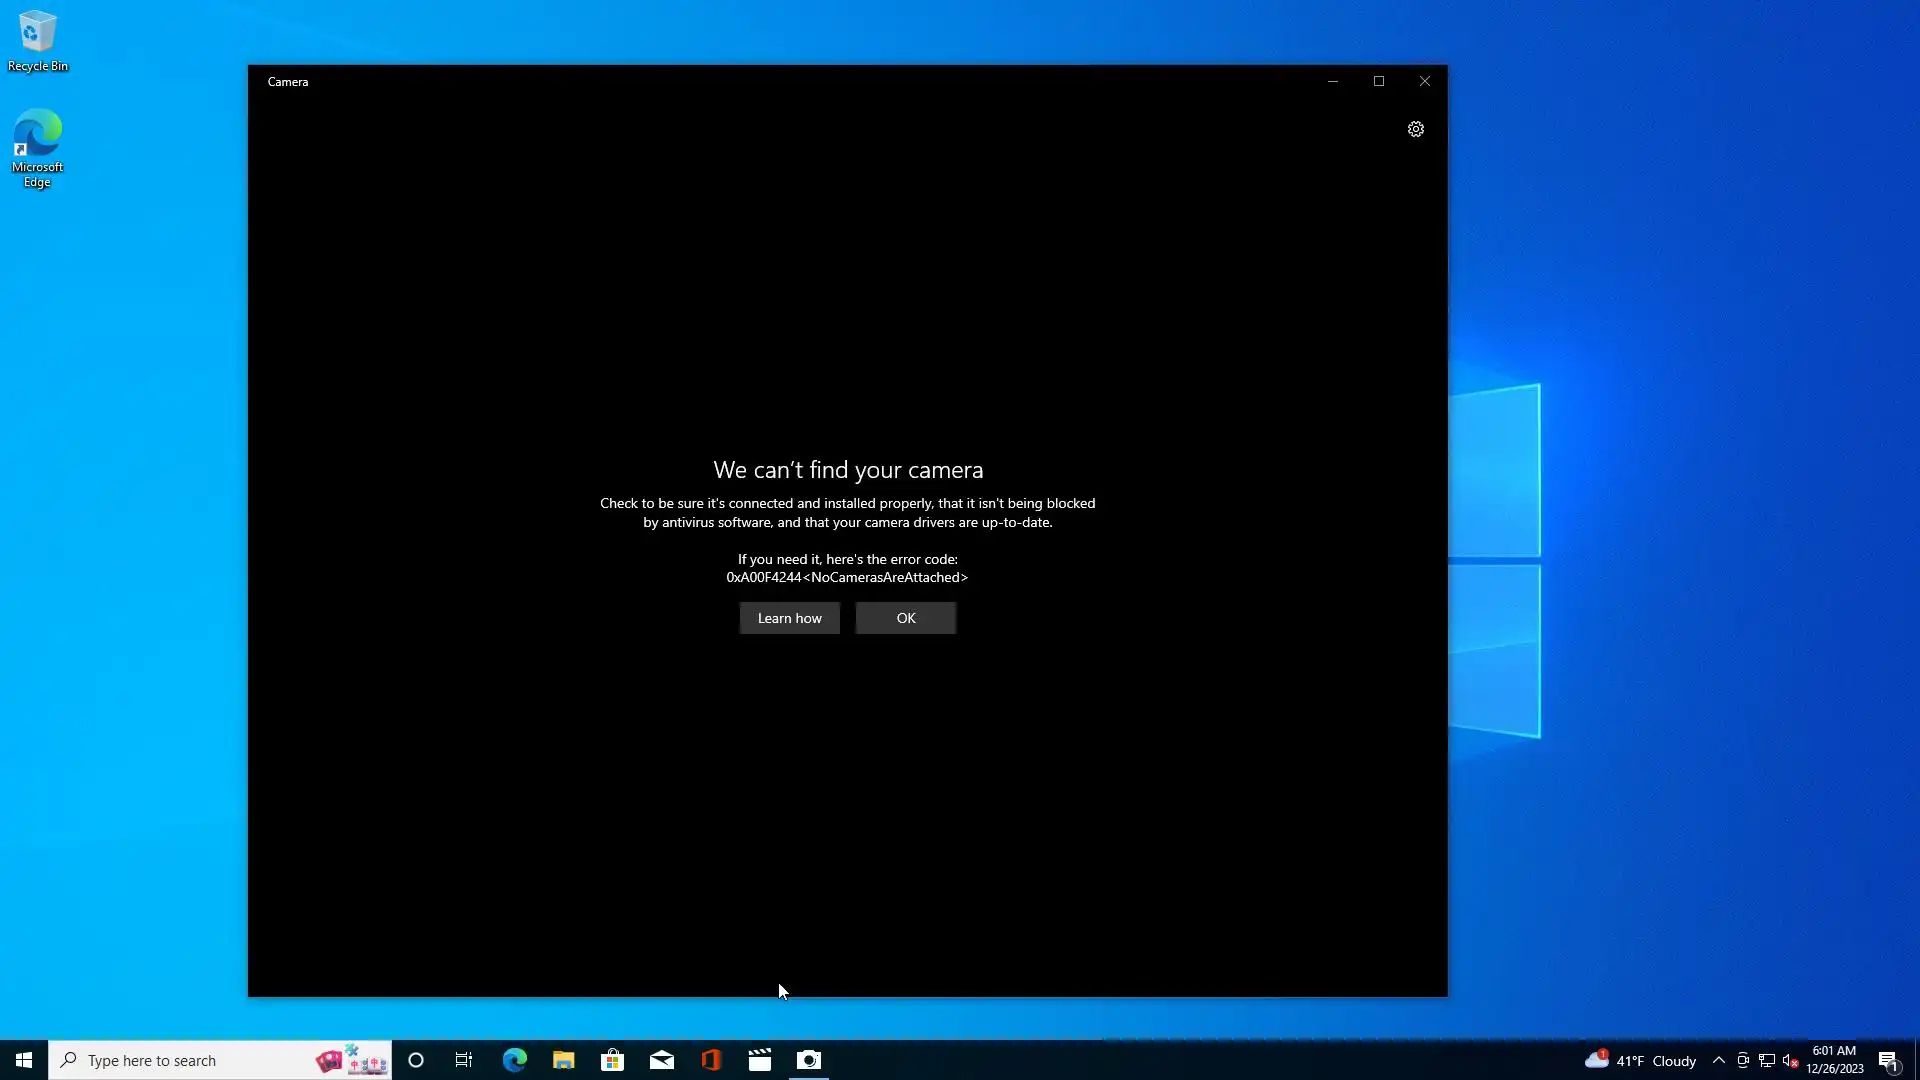Open File Explorer from the taskbar
The height and width of the screenshot is (1080, 1920).
563,1060
